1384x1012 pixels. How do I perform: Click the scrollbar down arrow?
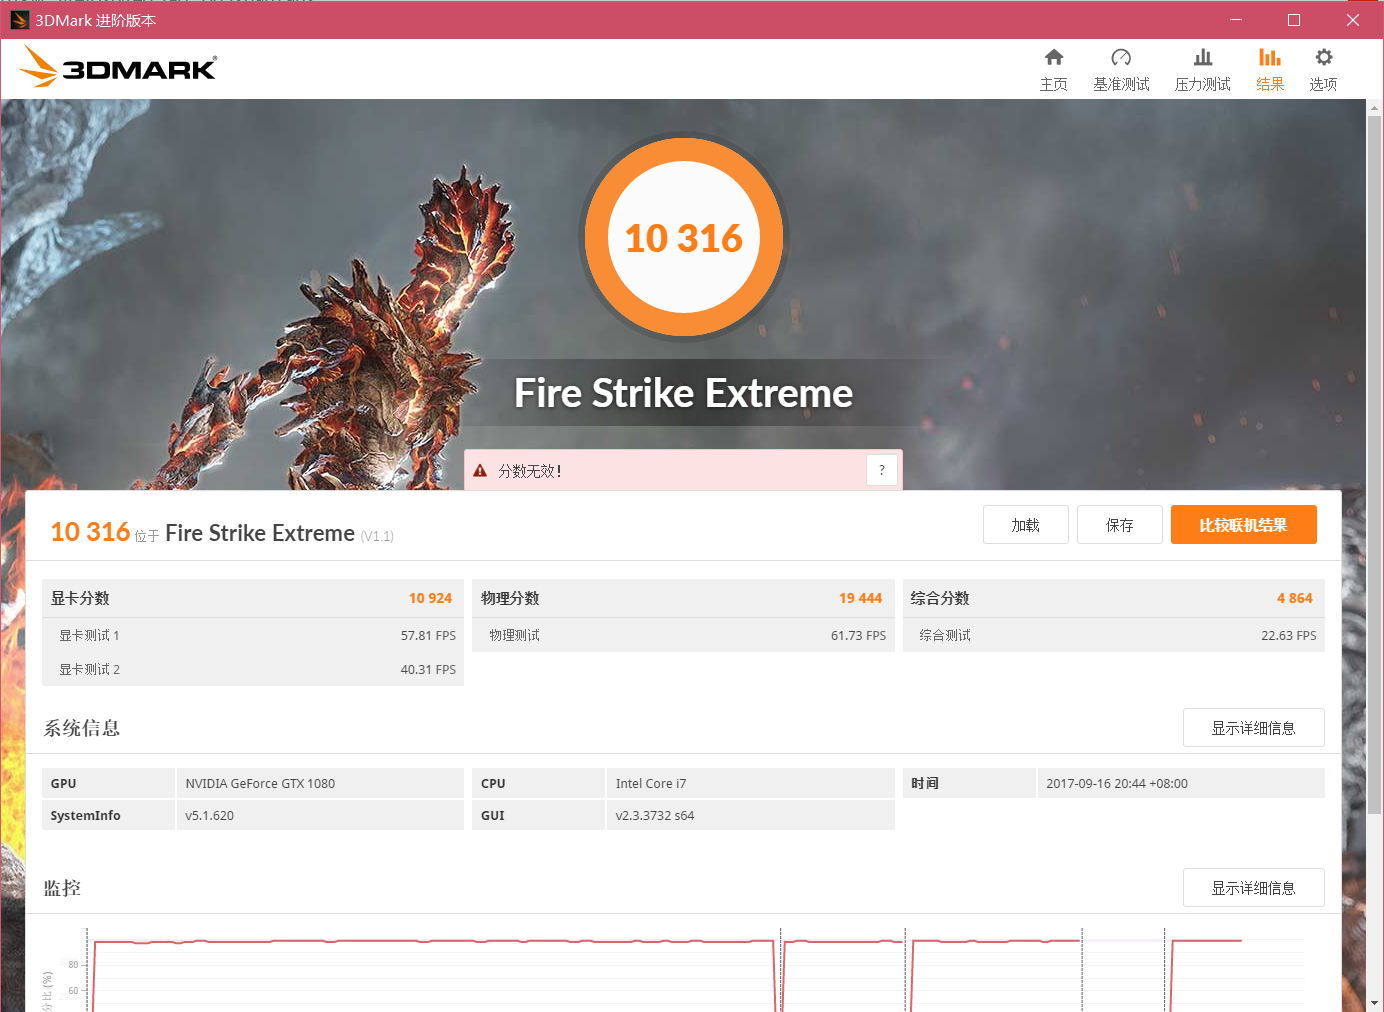coord(1375,1003)
